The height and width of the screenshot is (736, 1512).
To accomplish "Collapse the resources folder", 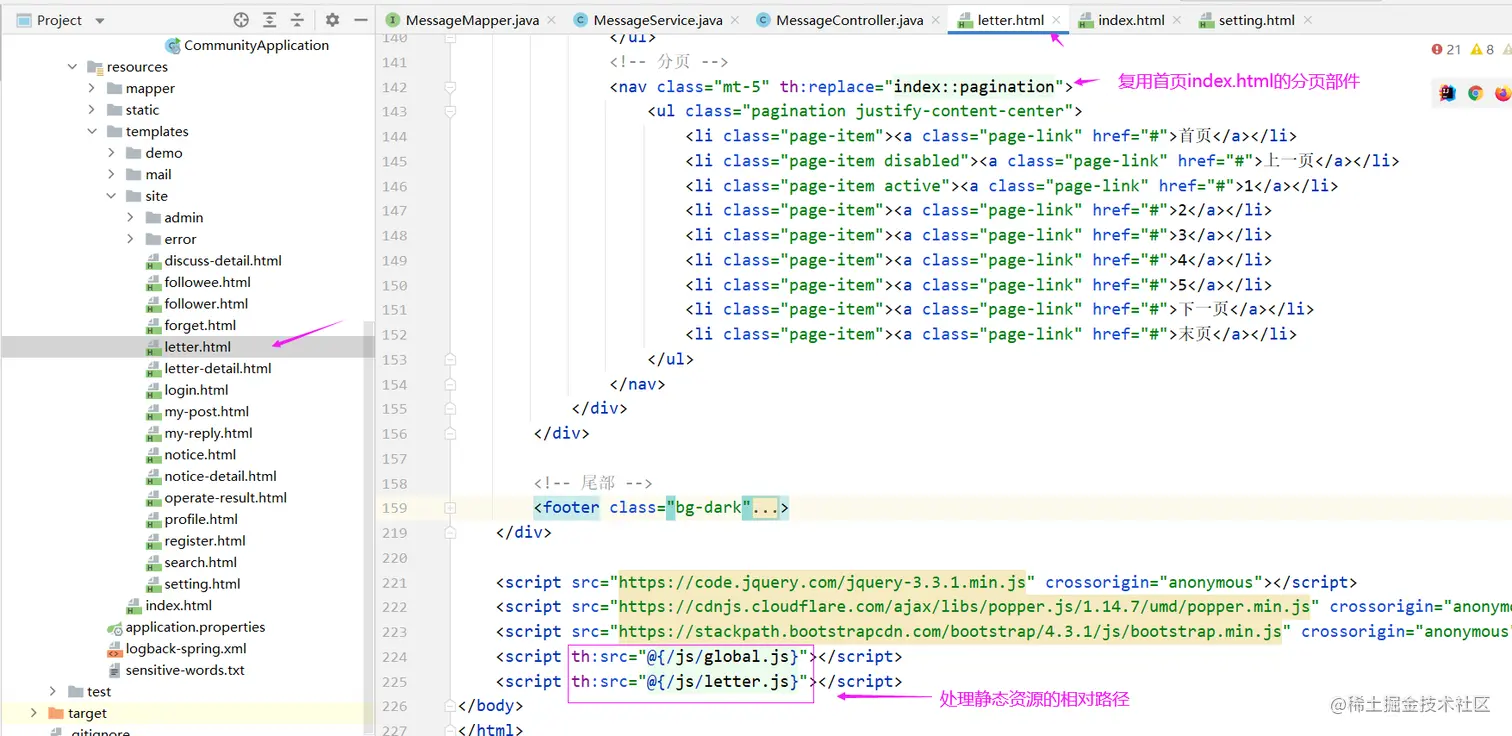I will 72,67.
